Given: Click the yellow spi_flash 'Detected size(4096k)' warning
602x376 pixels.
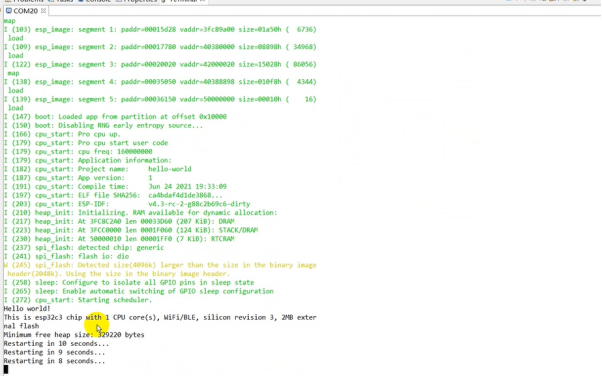Looking at the screenshot, I should 160,269.
